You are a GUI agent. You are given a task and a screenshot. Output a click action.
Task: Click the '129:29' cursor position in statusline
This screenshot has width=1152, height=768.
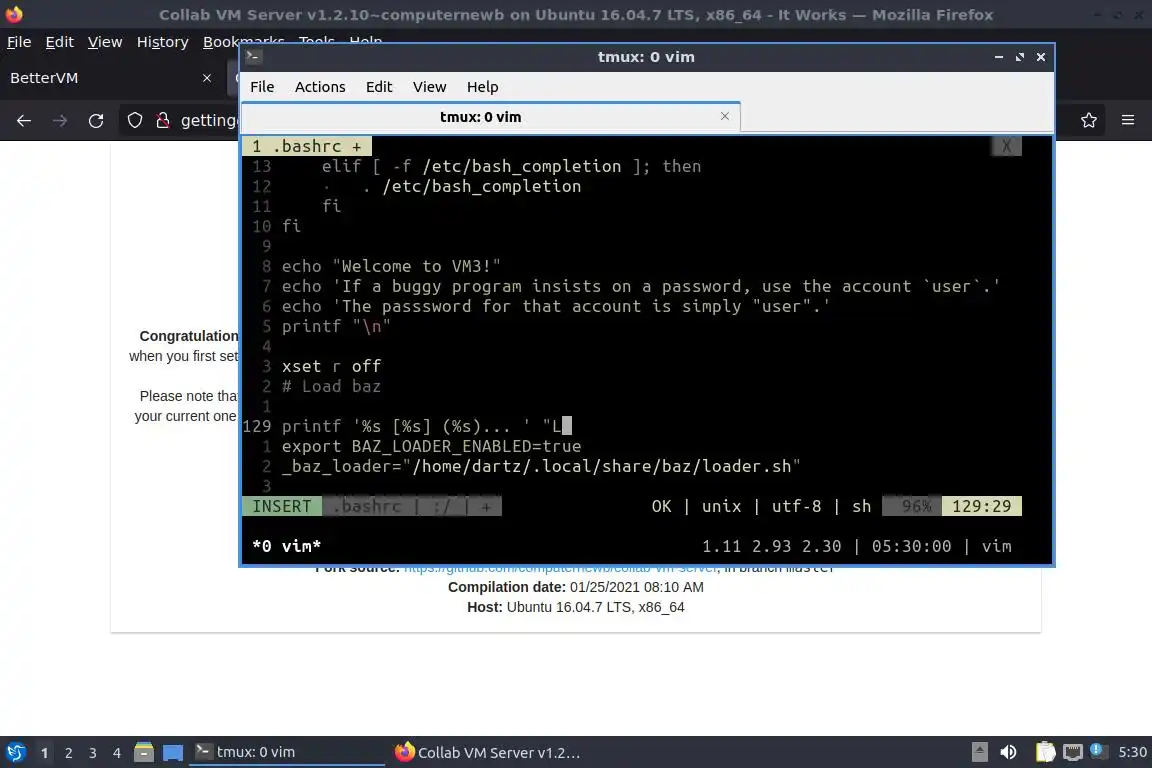coord(982,506)
